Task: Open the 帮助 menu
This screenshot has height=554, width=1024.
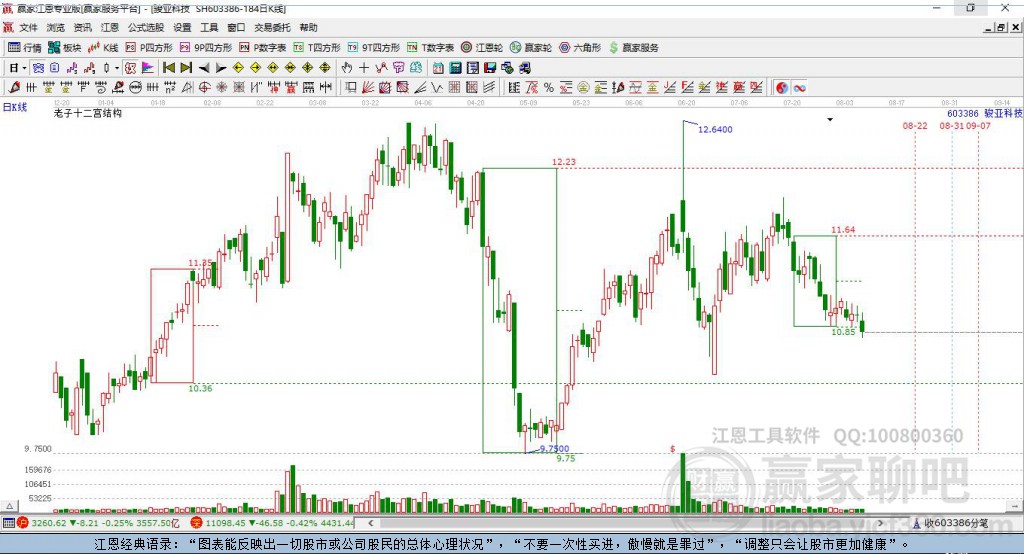Action: pos(308,27)
